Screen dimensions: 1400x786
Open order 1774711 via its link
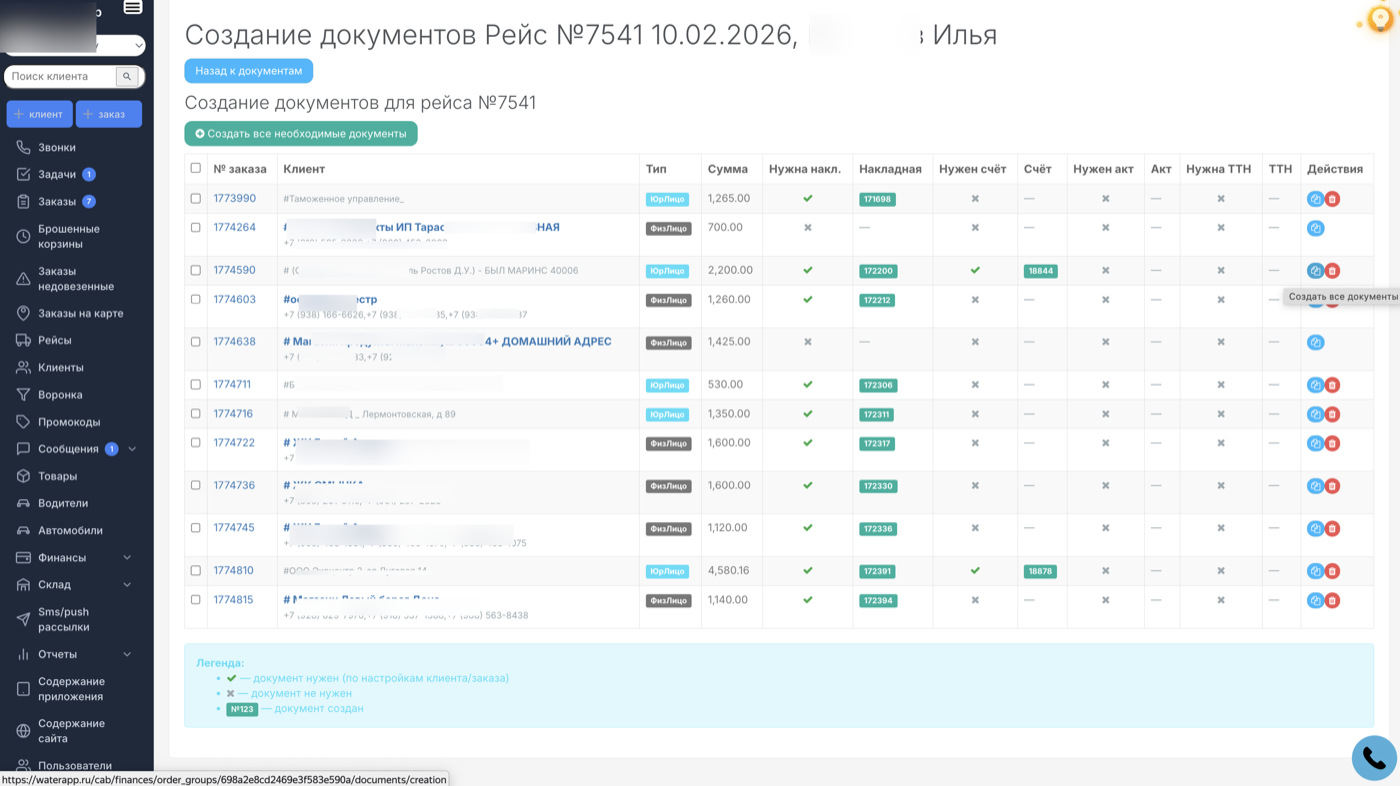232,384
